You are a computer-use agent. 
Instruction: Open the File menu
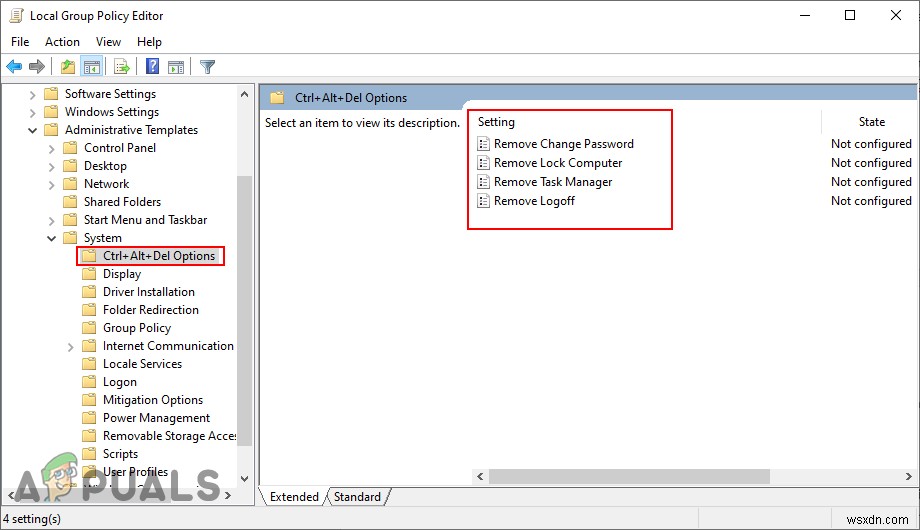click(x=20, y=42)
